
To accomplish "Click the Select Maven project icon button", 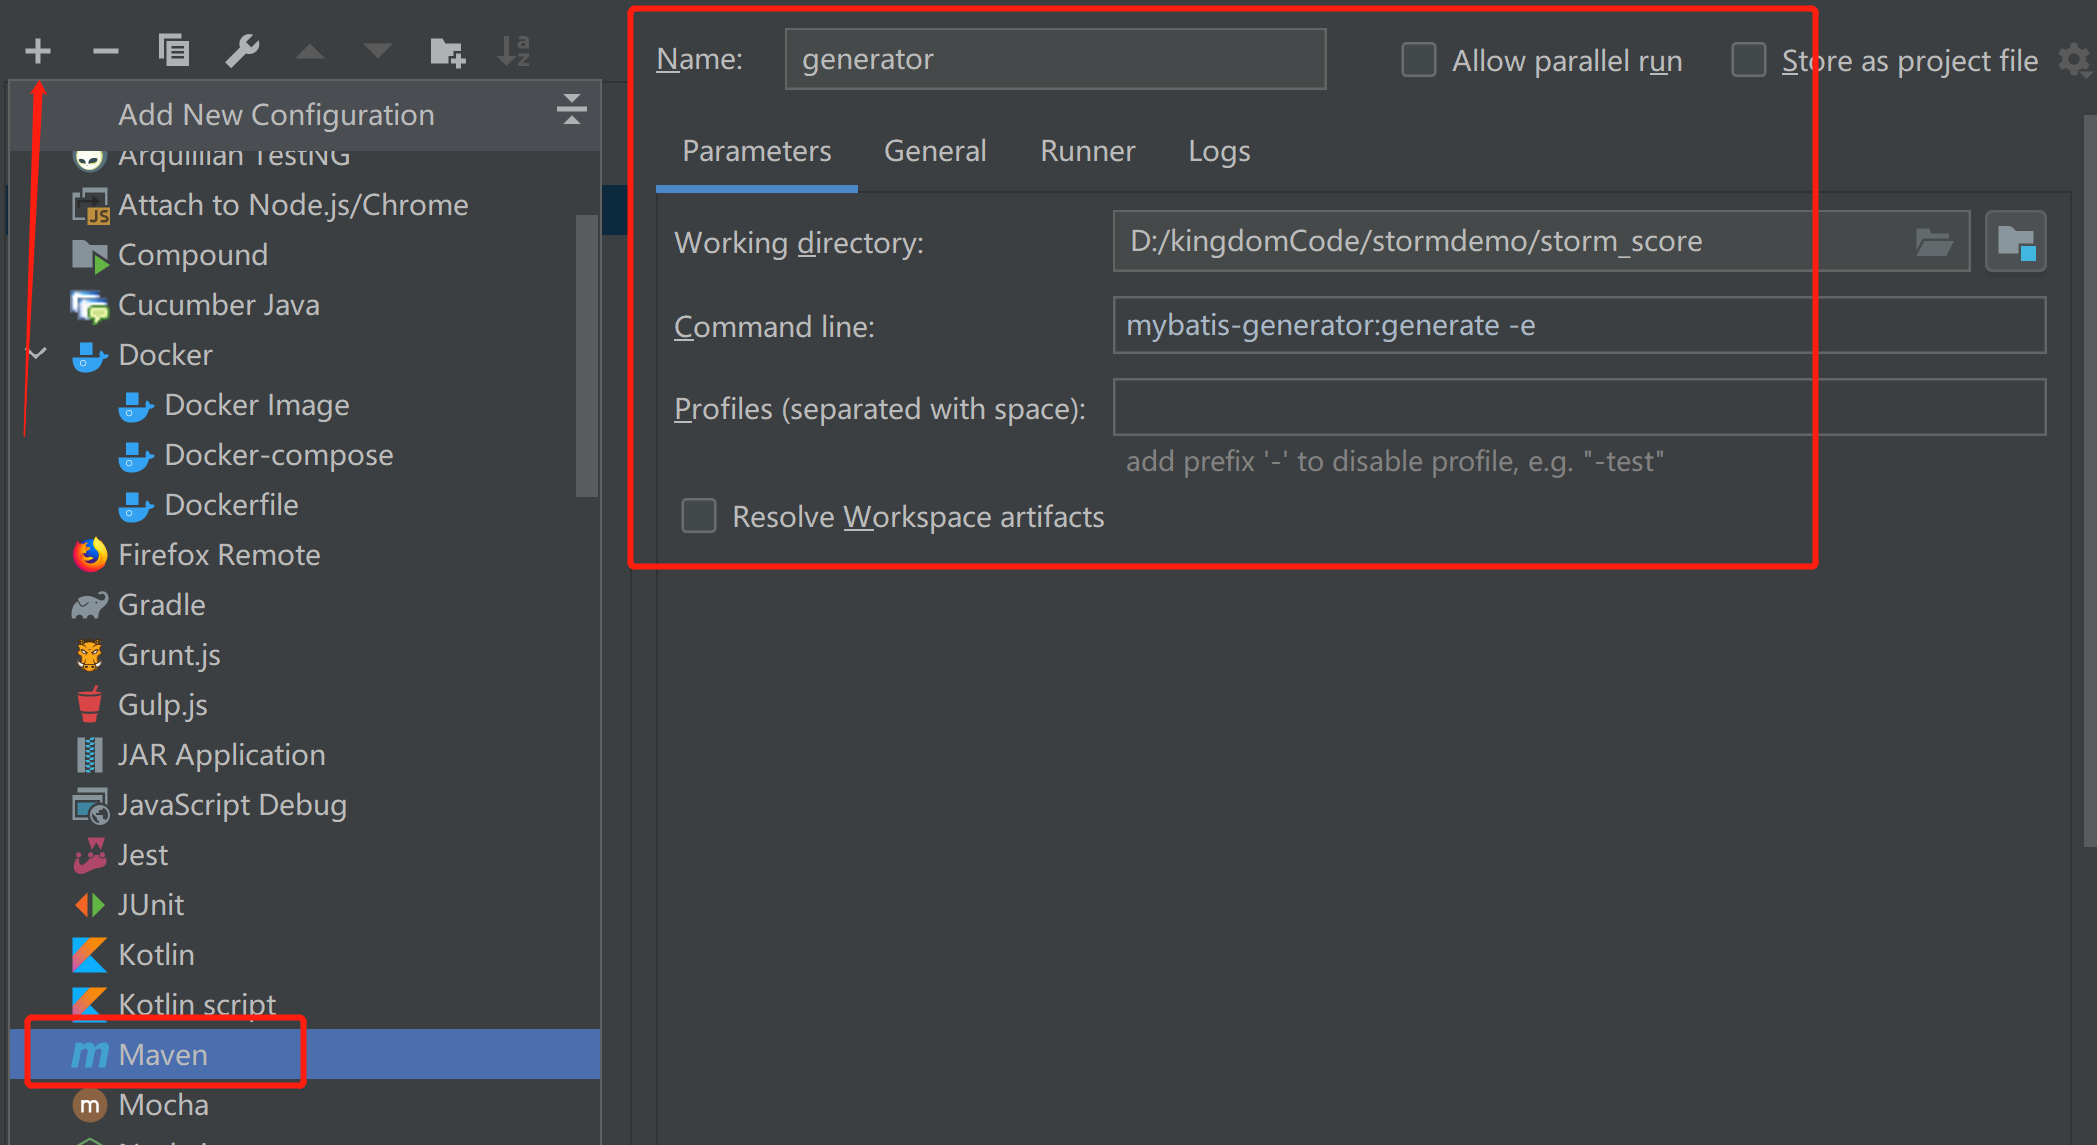I will 2015,242.
